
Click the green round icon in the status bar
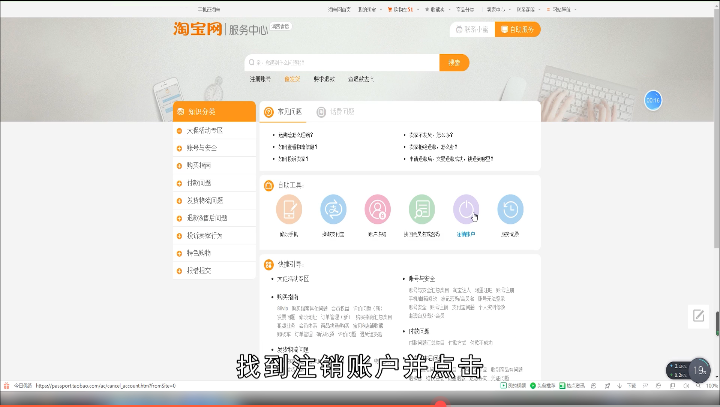[x=533, y=386]
